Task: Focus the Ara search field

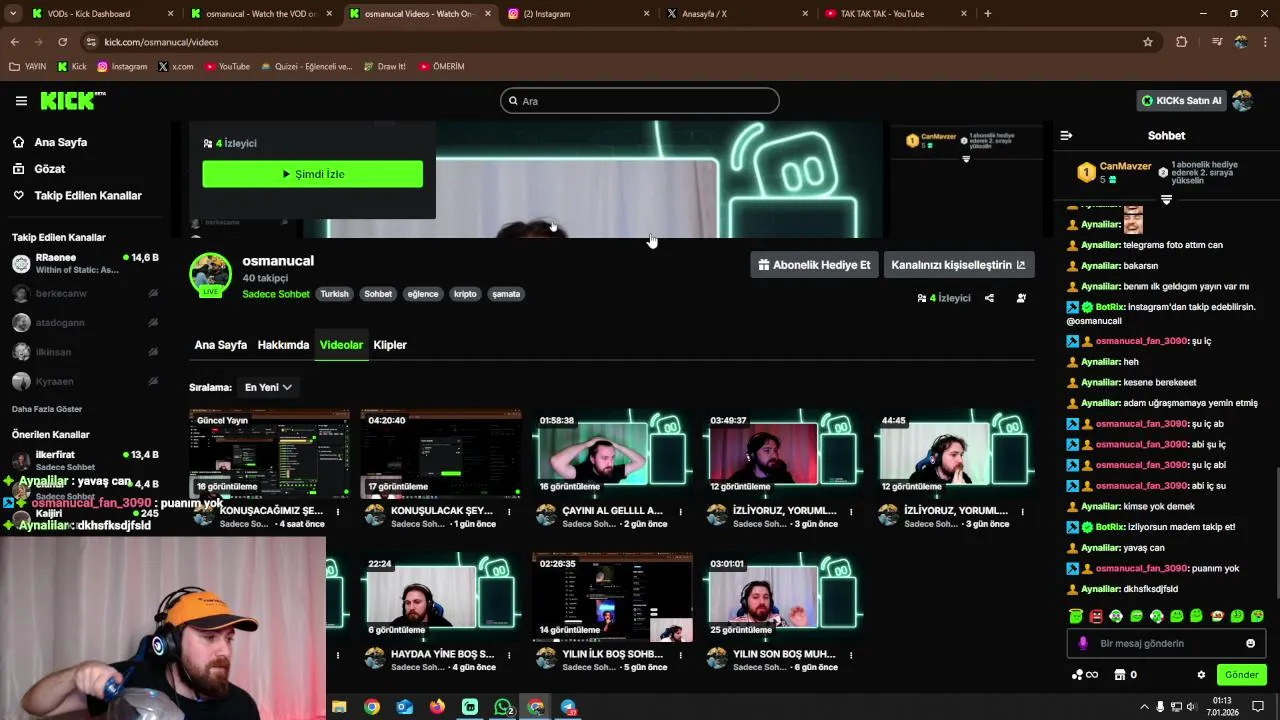Action: (640, 101)
